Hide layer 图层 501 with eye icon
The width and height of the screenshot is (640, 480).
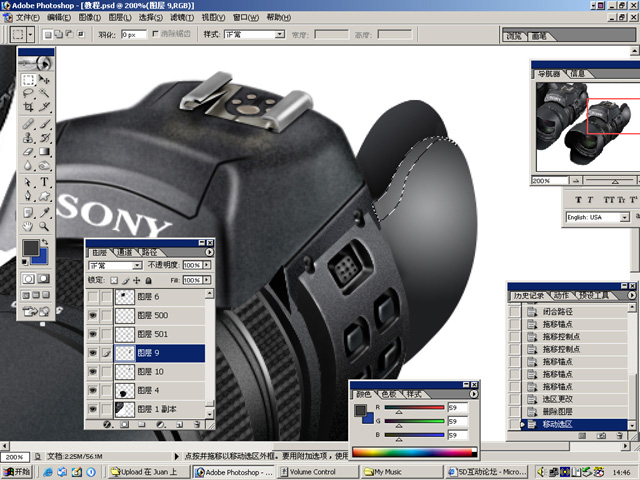click(x=93, y=334)
